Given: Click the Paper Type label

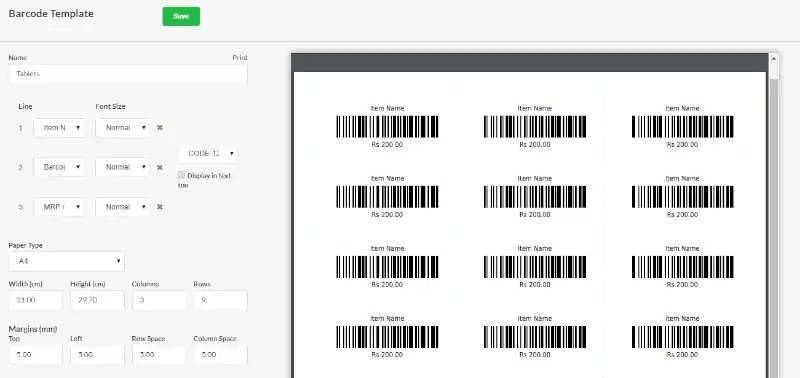Looking at the screenshot, I should coord(26,245).
